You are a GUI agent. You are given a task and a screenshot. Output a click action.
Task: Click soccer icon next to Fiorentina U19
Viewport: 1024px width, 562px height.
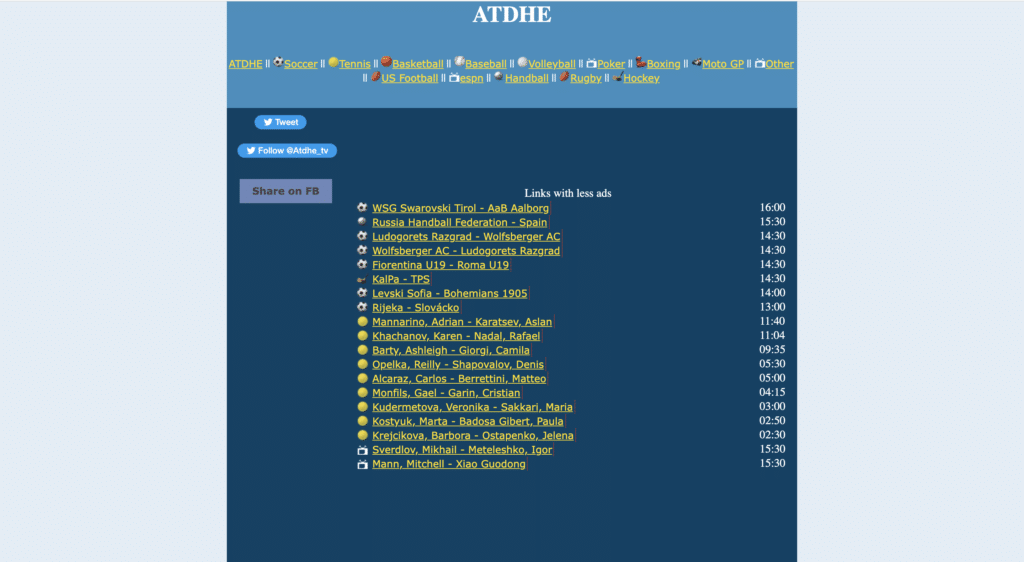pos(362,264)
